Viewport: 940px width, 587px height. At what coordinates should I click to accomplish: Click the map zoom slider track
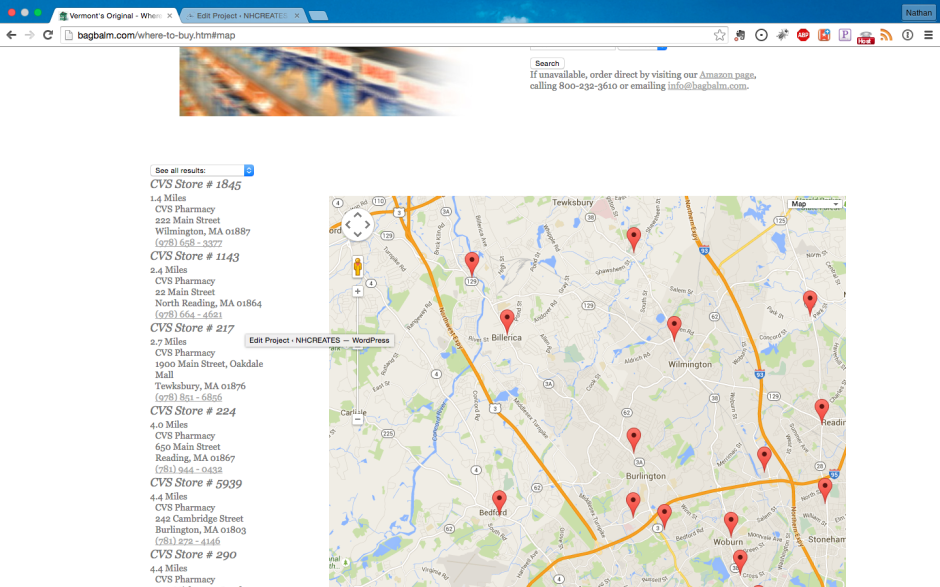[357, 356]
